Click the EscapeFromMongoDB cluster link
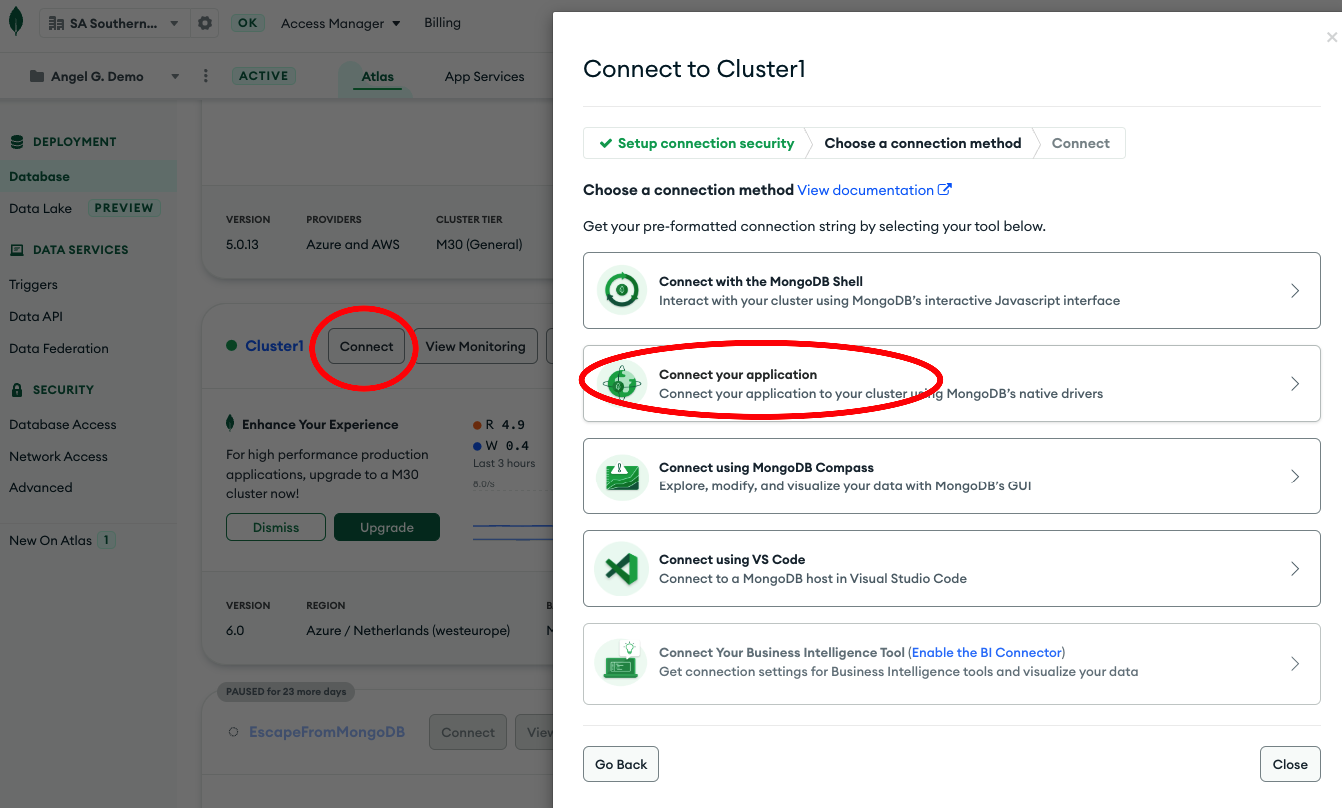Image resolution: width=1342 pixels, height=808 pixels. click(x=327, y=732)
